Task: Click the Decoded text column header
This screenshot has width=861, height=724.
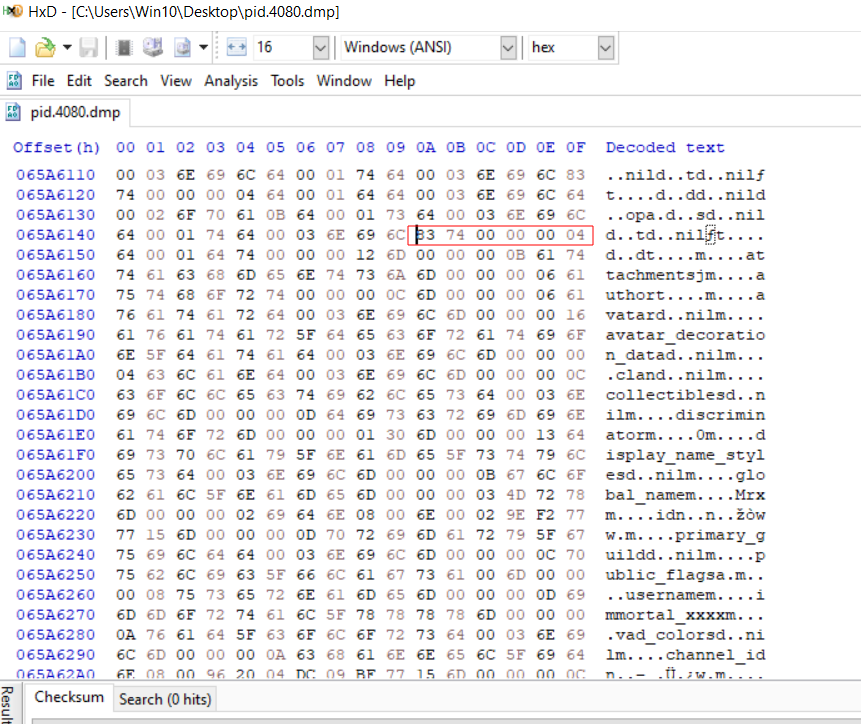Action: 665,148
